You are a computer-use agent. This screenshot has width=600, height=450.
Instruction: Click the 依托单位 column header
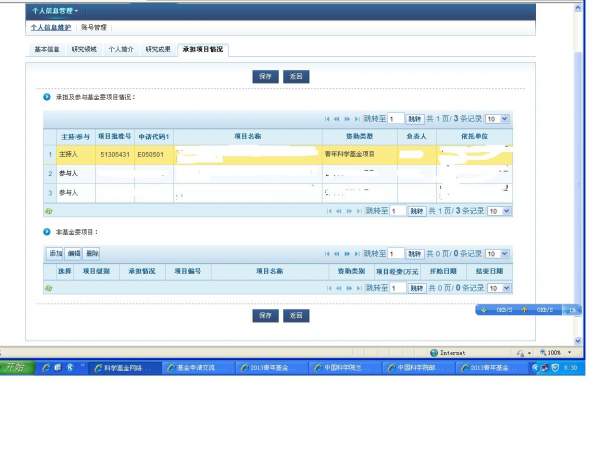click(474, 137)
